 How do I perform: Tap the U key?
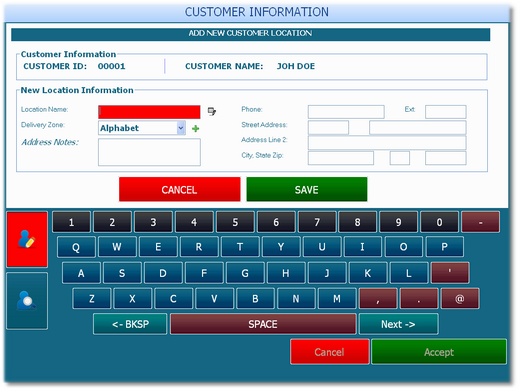[x=322, y=247]
